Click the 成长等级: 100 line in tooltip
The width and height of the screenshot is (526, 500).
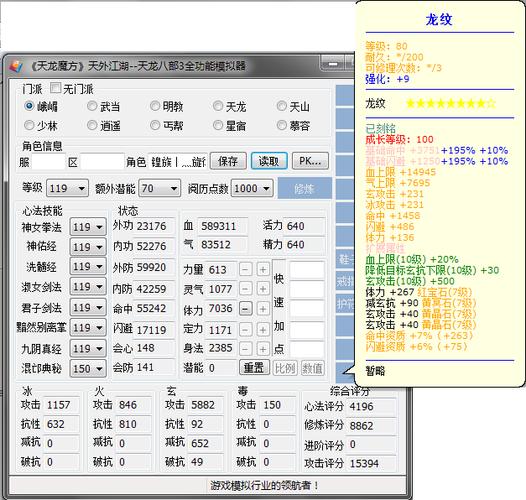[399, 139]
